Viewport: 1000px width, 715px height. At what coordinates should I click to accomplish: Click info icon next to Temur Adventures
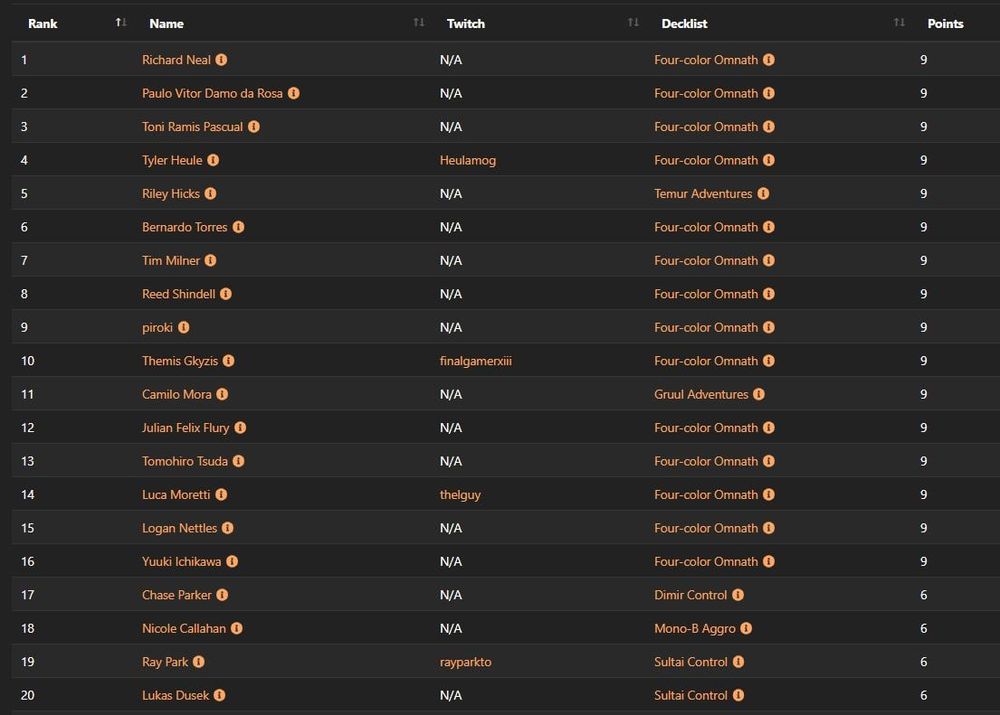(x=763, y=194)
